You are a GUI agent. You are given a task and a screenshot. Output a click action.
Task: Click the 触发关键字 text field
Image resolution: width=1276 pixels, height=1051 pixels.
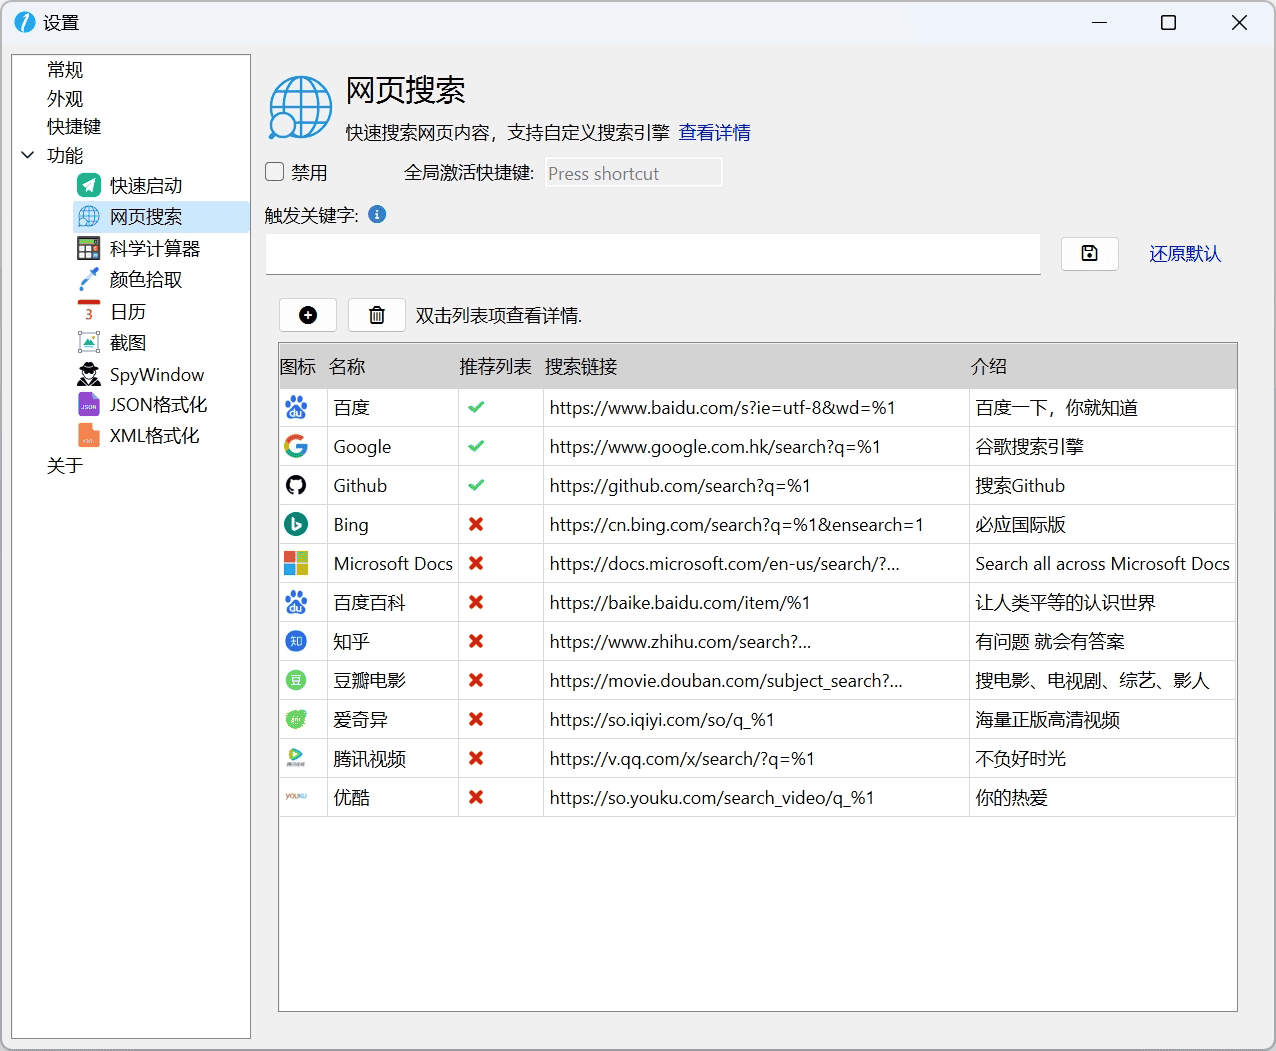coord(652,254)
